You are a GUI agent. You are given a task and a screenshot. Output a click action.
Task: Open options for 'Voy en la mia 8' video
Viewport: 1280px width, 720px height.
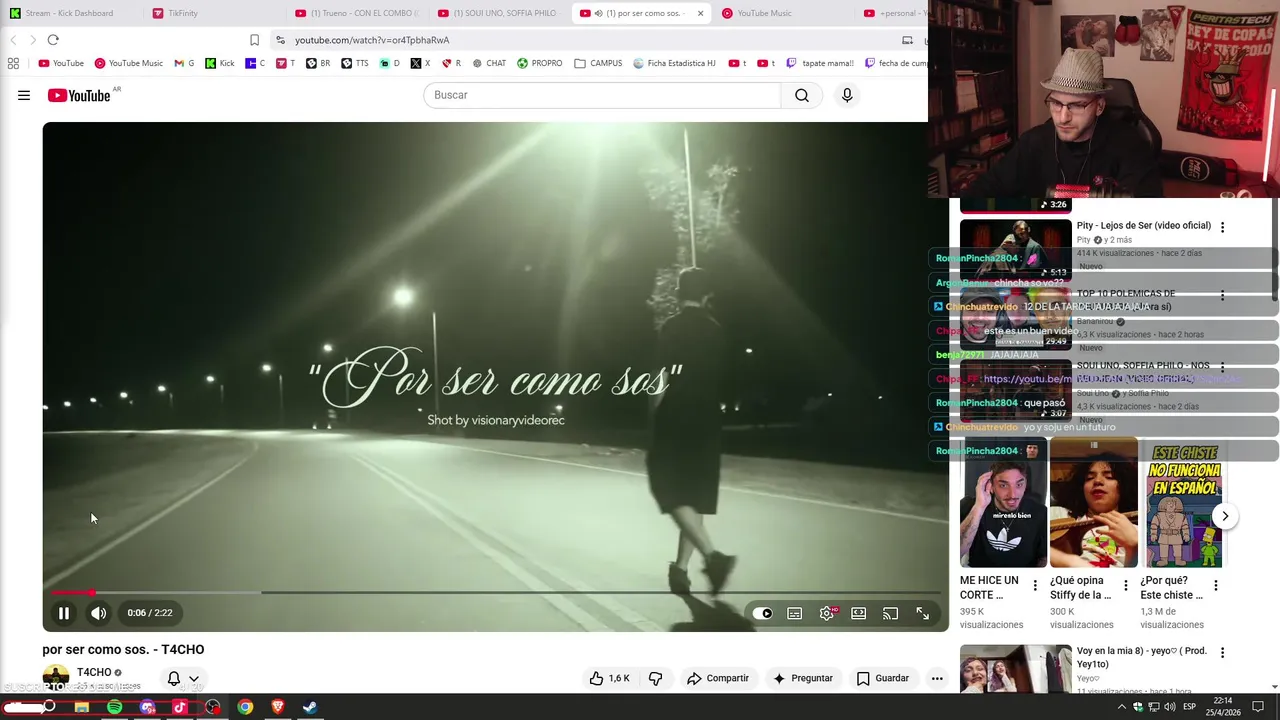[1222, 652]
